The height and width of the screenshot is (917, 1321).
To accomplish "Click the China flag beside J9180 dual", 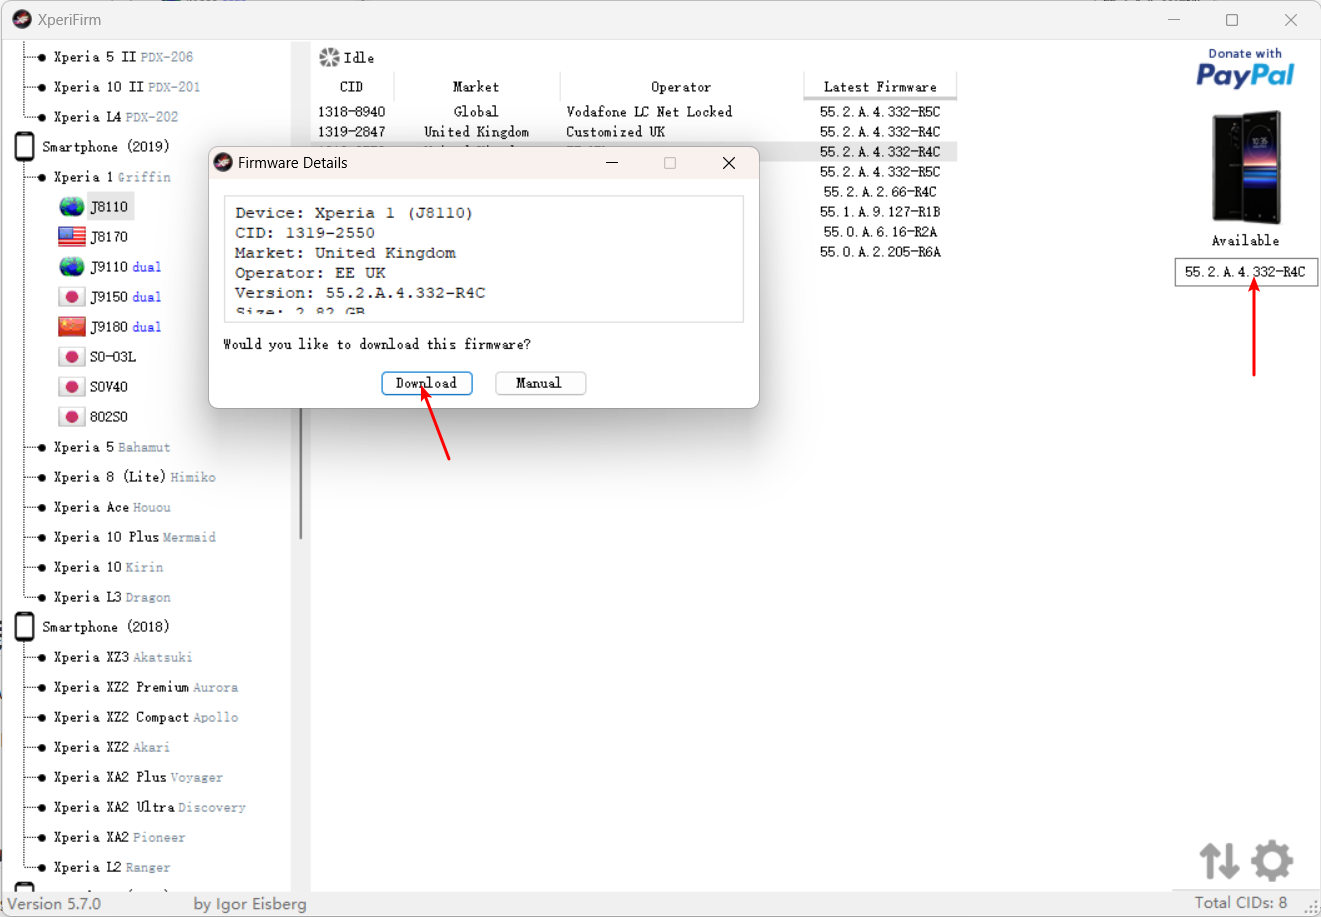I will click(x=71, y=327).
